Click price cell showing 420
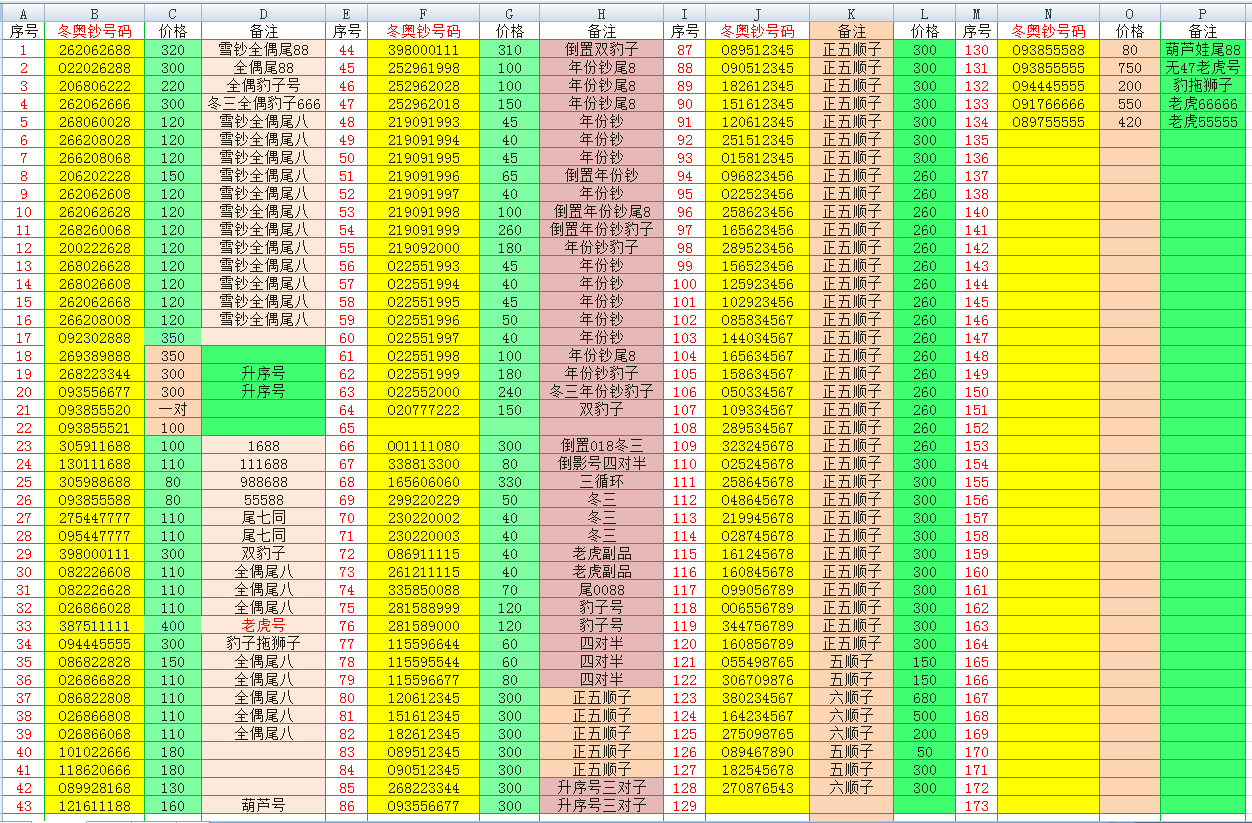The width and height of the screenshot is (1252, 823). point(1130,122)
